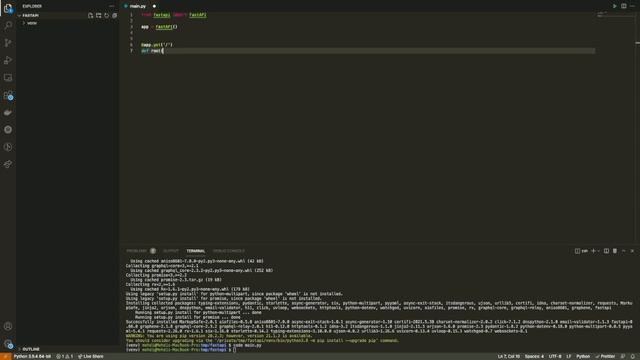
Task: Open the Manage settings gear
Action: pos(8,344)
